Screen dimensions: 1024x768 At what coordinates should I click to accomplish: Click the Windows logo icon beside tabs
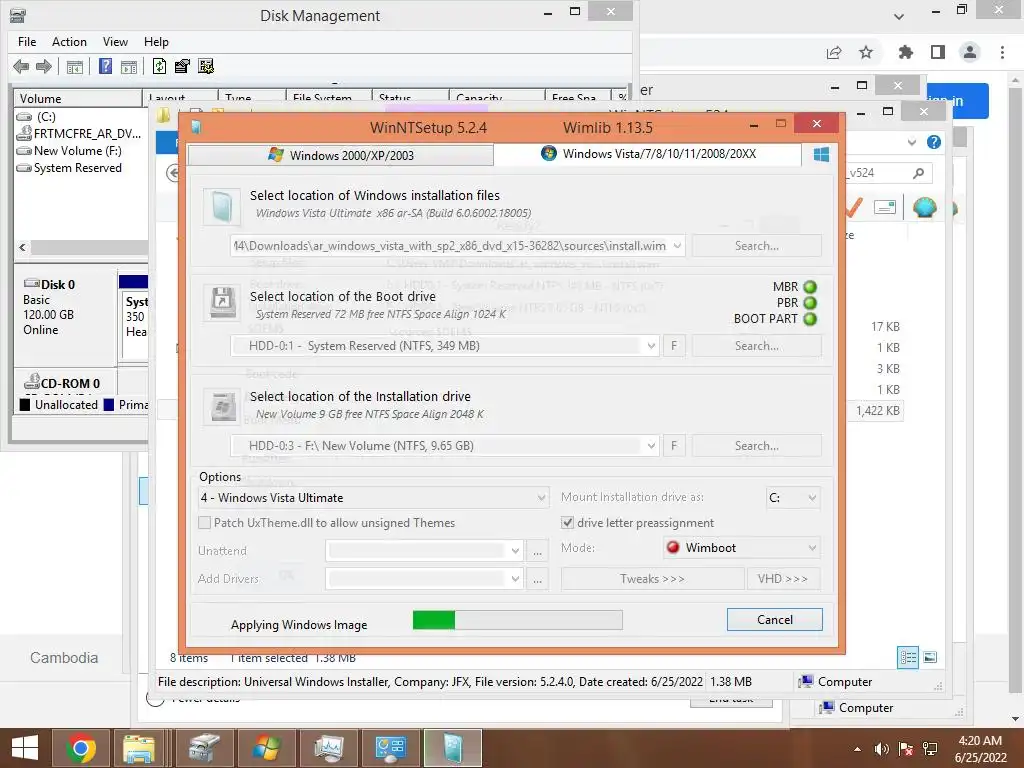coord(821,154)
